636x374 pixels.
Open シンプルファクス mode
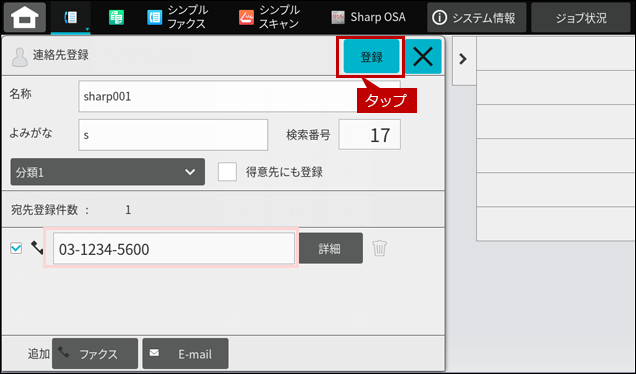tap(178, 17)
